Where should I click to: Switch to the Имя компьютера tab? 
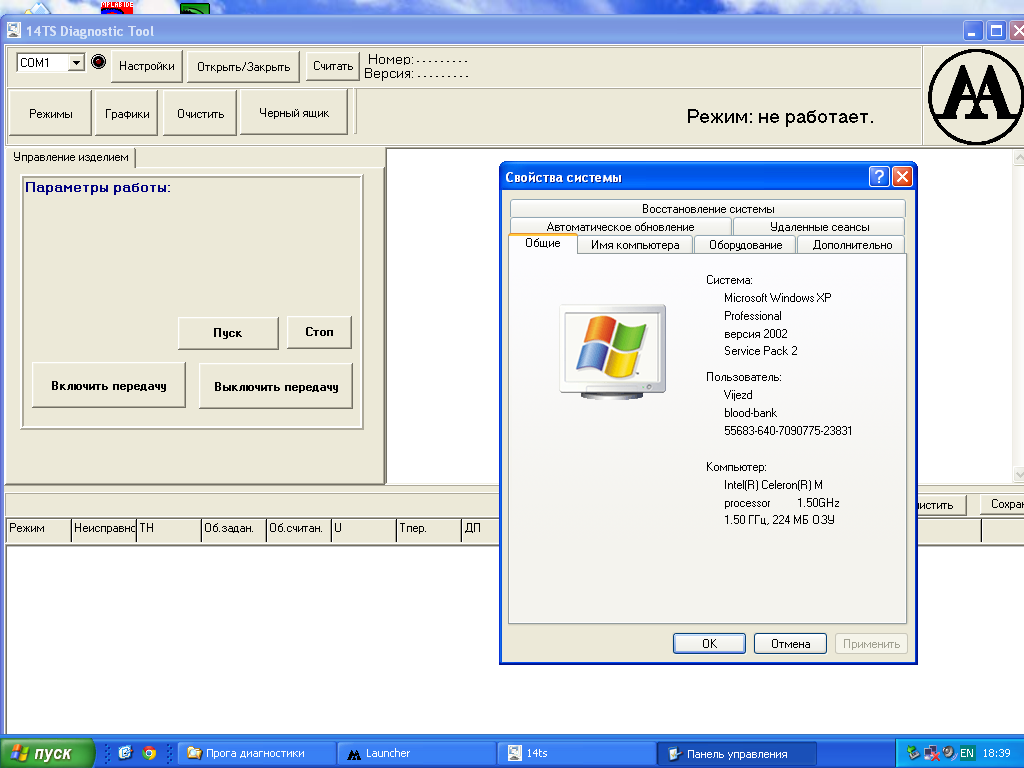point(635,245)
